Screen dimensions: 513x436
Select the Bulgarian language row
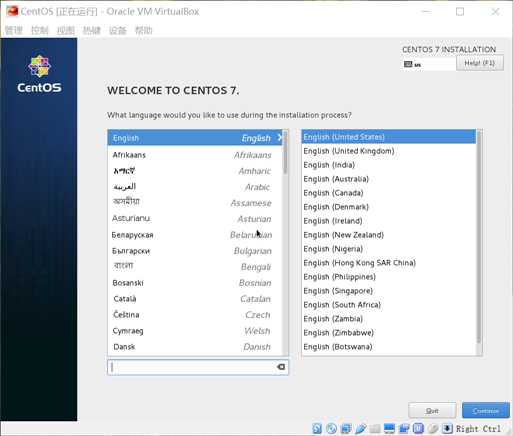point(195,251)
